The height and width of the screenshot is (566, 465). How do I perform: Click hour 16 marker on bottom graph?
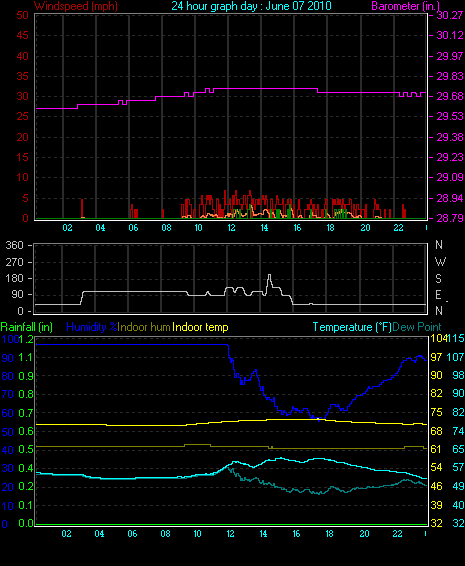pos(296,534)
